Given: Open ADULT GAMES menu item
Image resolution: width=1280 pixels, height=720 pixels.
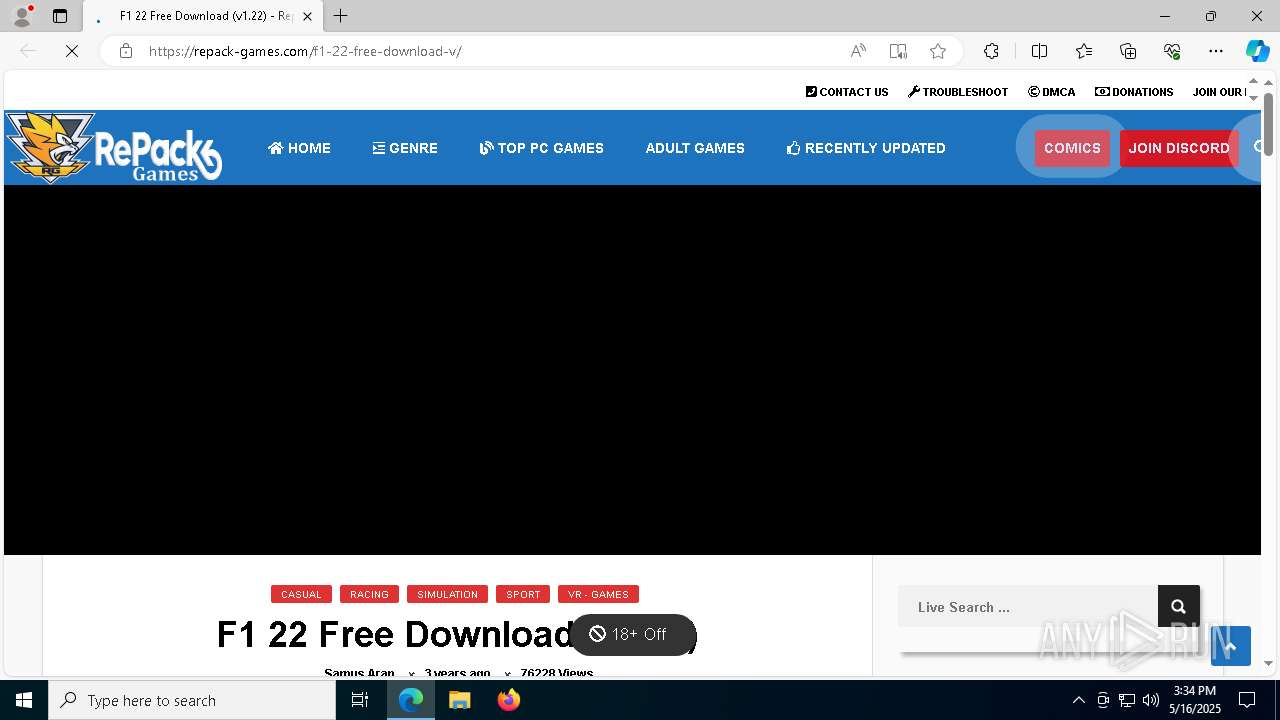Looking at the screenshot, I should pos(695,148).
